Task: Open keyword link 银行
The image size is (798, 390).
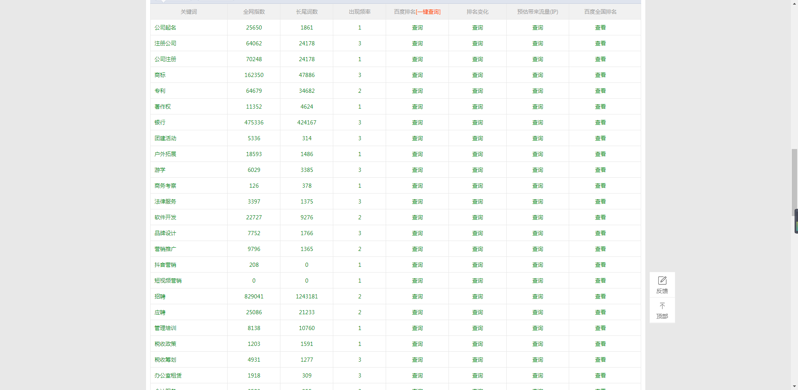Action: coord(160,122)
